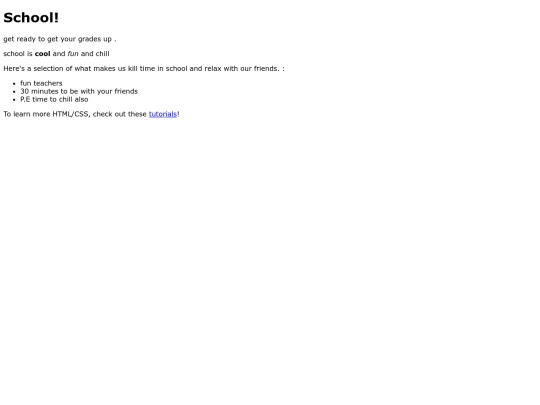This screenshot has width=540, height=405.
Task: Click the bullet before 30 minutes
Action: (x=14, y=92)
